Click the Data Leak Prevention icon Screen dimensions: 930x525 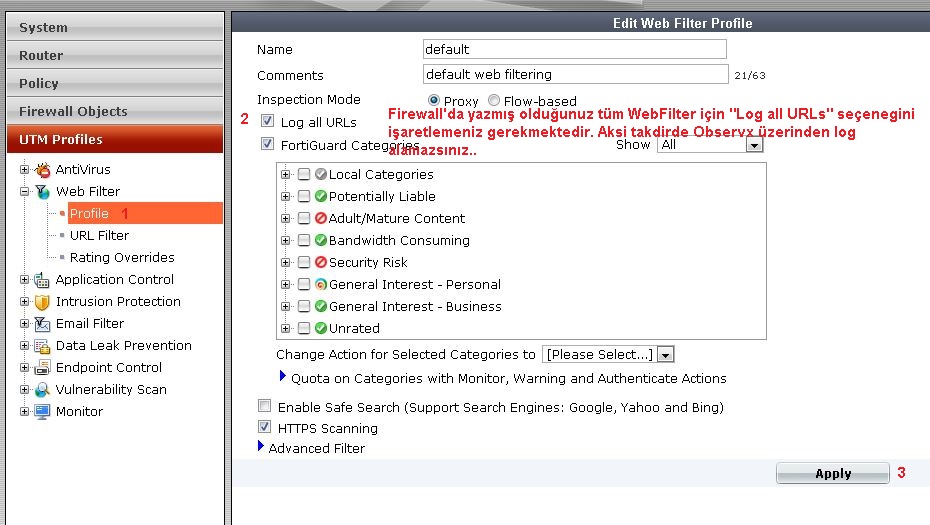[x=42, y=346]
